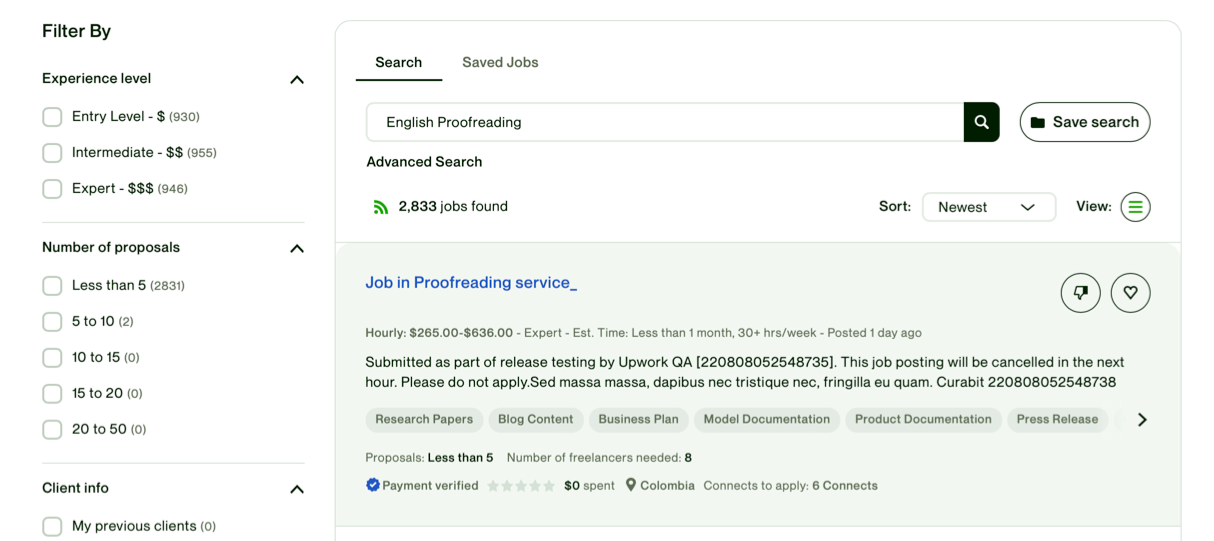The height and width of the screenshot is (541, 1214).
Task: Click the green RSS feed icon
Action: pyautogui.click(x=380, y=207)
